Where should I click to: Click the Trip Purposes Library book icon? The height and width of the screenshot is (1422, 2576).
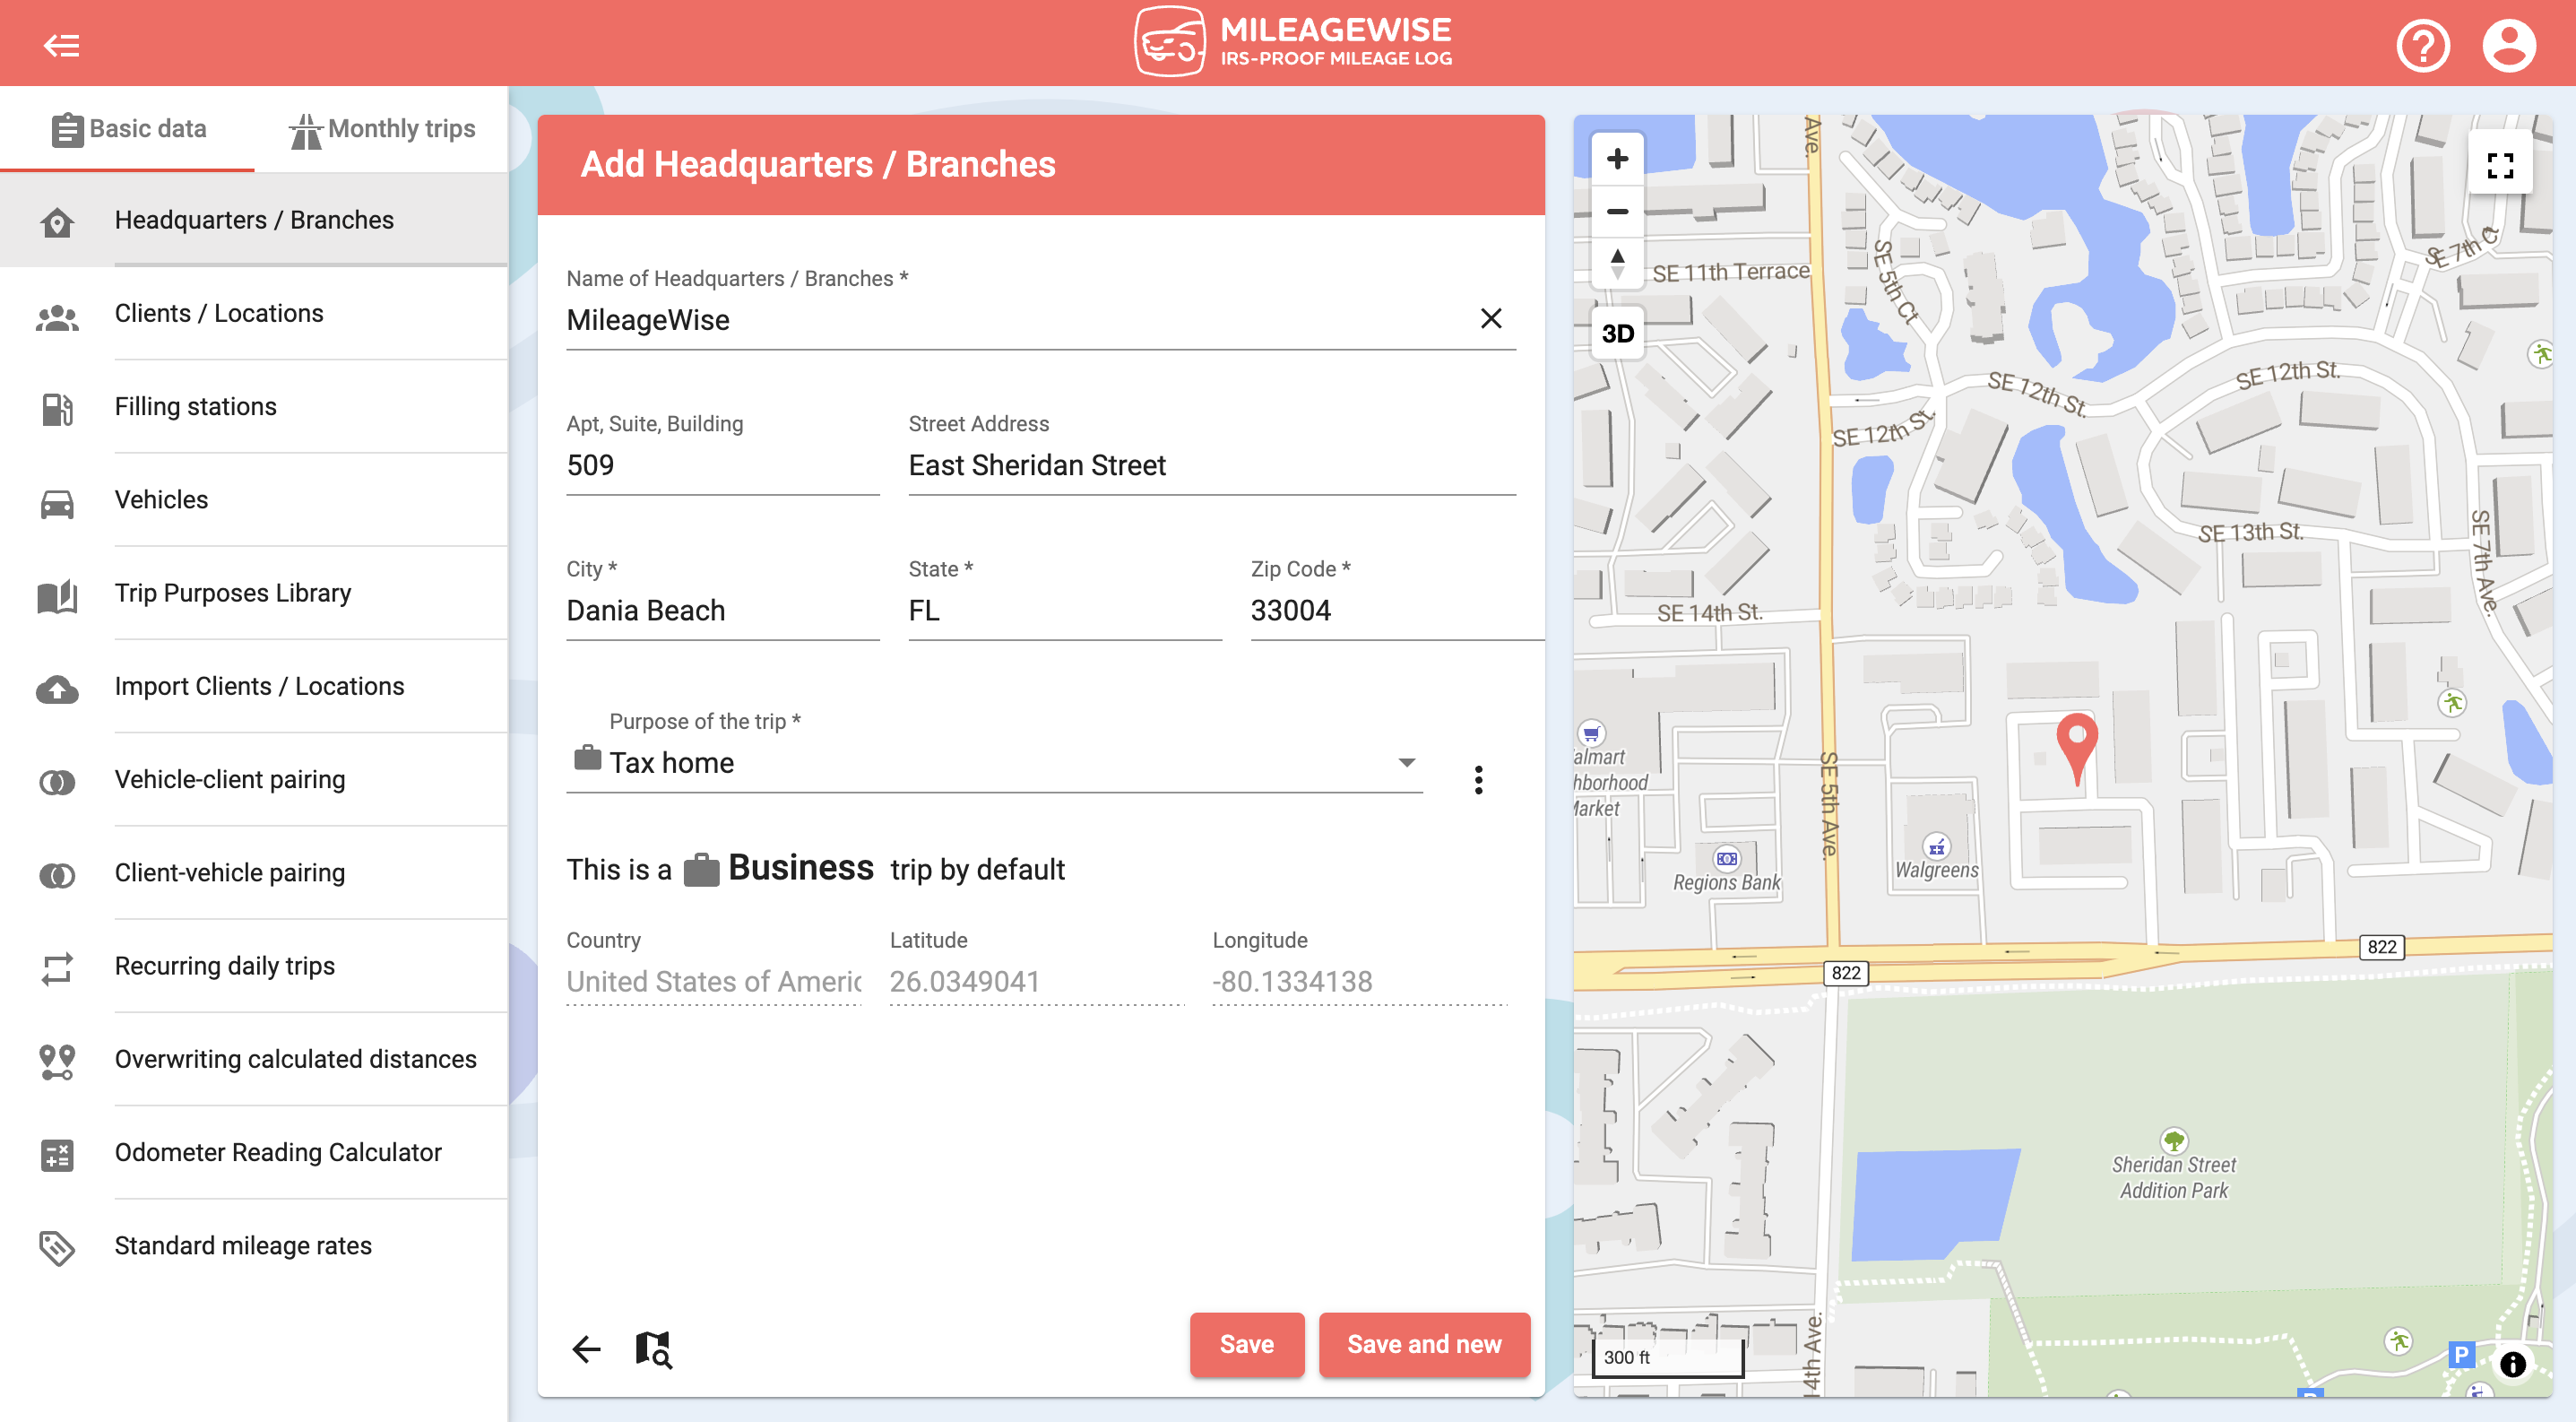[57, 596]
